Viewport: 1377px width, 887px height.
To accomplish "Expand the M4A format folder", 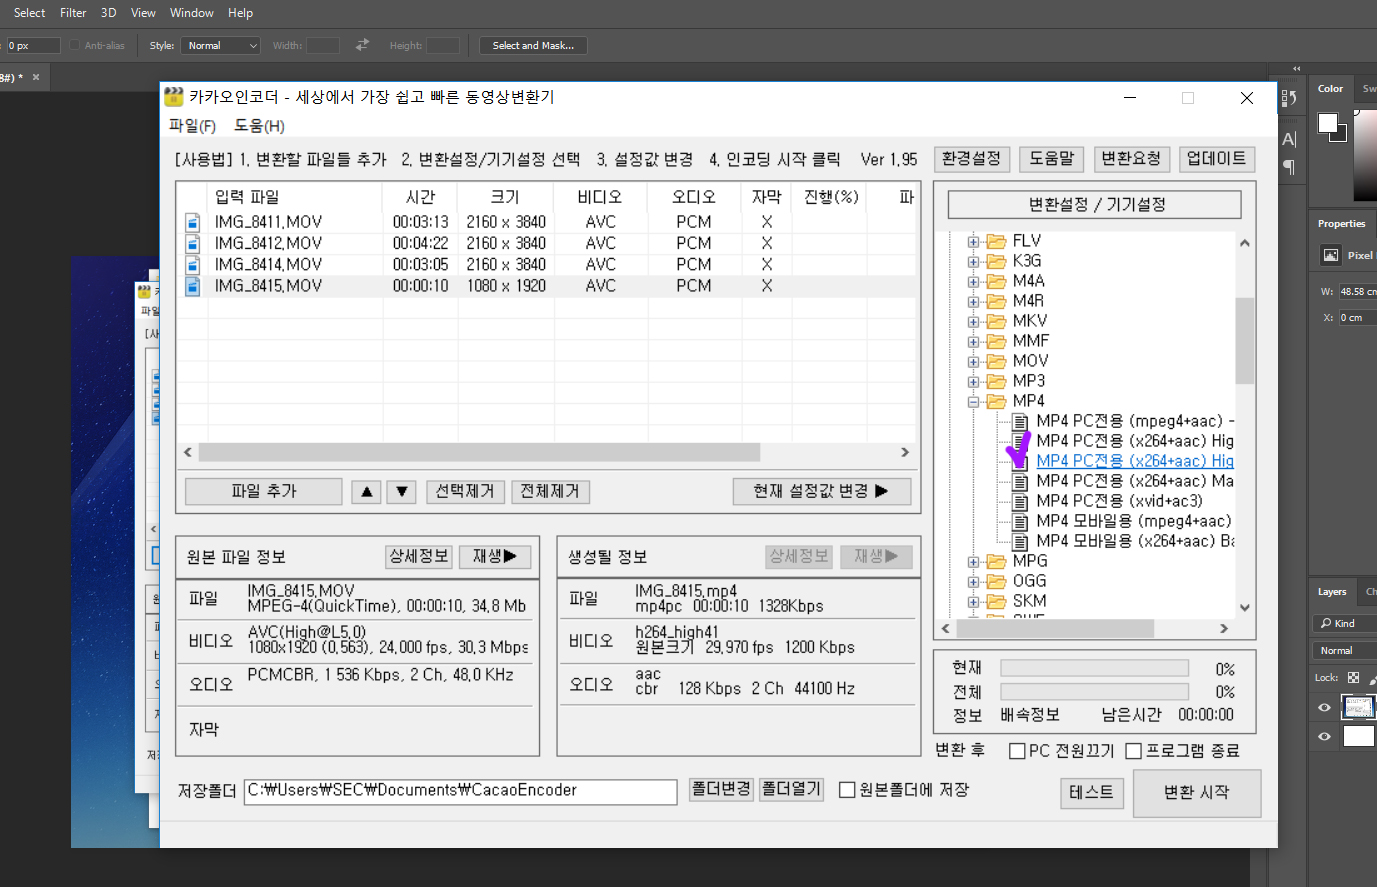I will point(973,282).
